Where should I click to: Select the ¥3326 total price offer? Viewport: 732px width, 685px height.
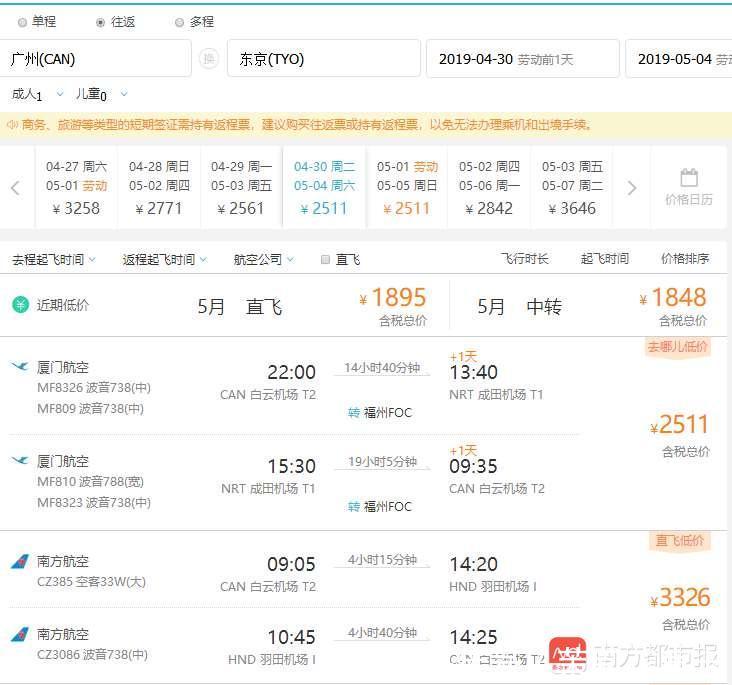[680, 597]
